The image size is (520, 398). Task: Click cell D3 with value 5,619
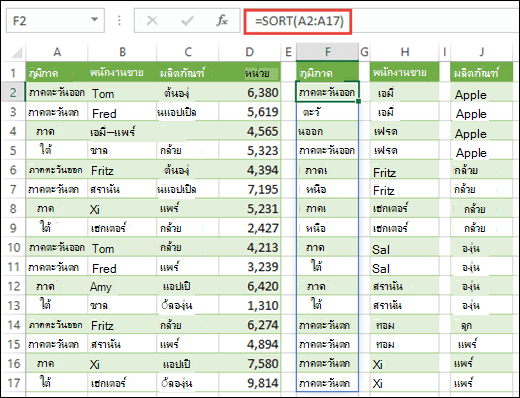point(249,112)
